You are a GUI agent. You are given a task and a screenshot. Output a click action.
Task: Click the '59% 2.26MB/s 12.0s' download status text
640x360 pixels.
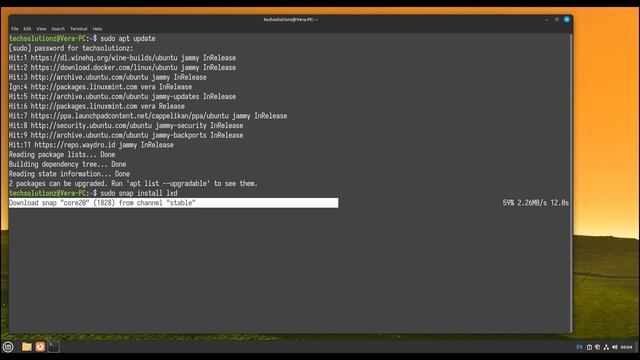click(x=536, y=203)
